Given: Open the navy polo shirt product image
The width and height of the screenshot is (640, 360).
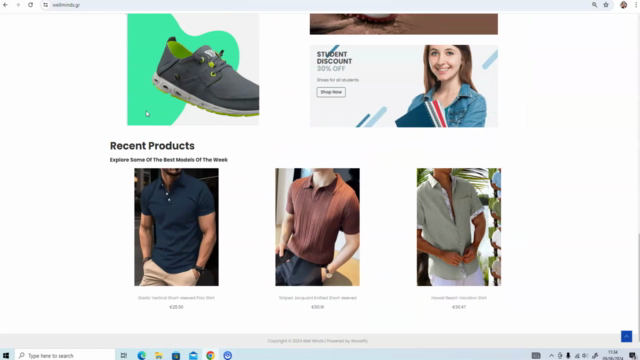Looking at the screenshot, I should [176, 227].
